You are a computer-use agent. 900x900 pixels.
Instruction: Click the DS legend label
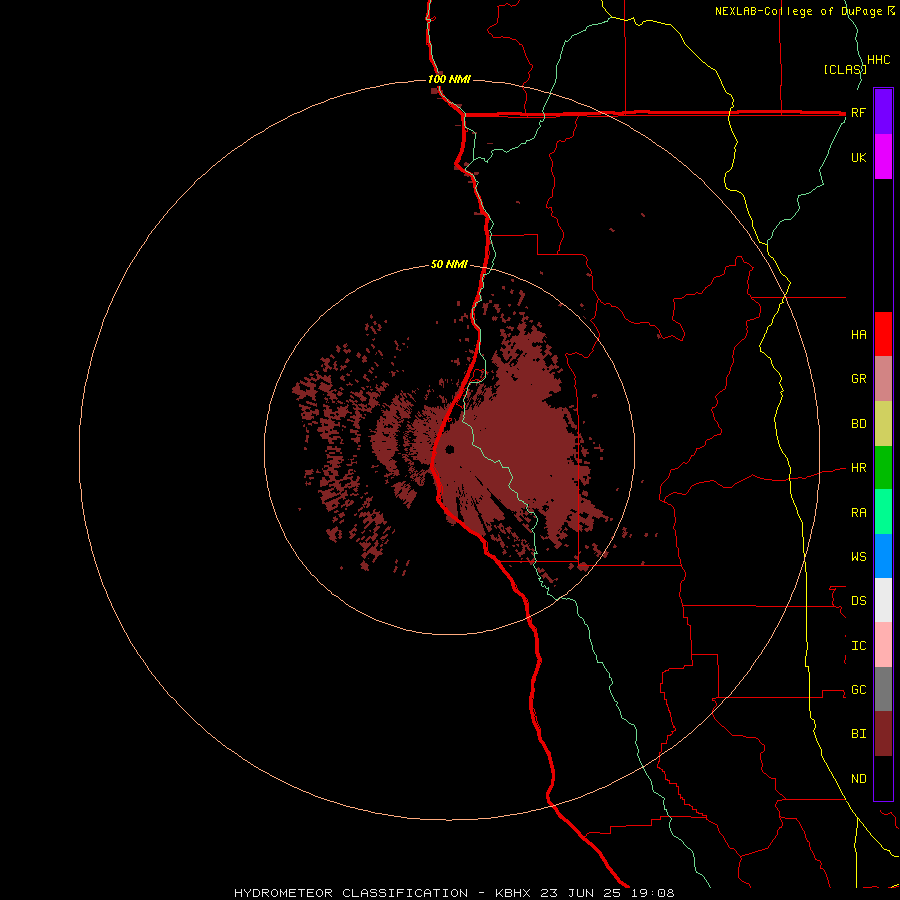pos(858,601)
